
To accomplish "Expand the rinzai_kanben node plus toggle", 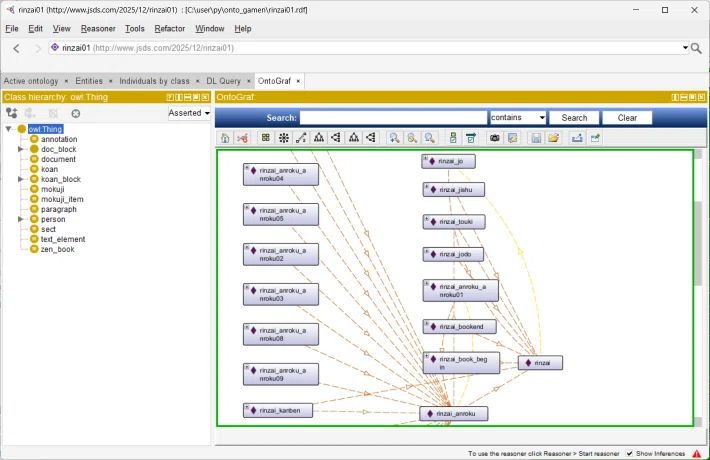I will pyautogui.click(x=247, y=407).
